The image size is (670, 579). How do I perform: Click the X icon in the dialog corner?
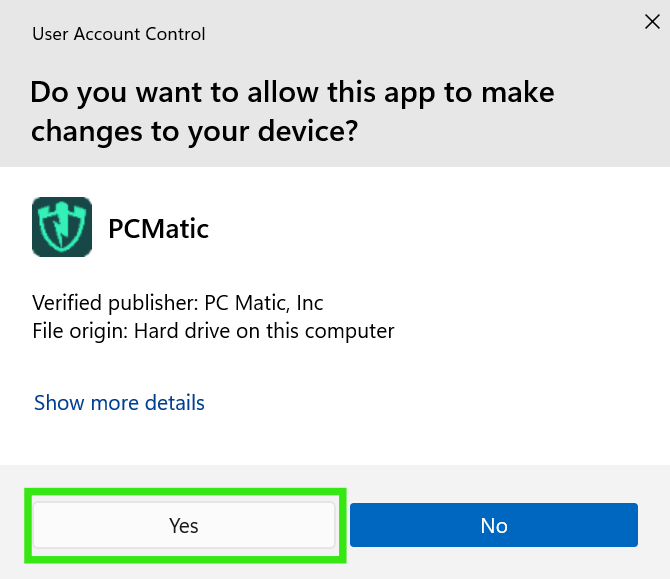pyautogui.click(x=652, y=21)
